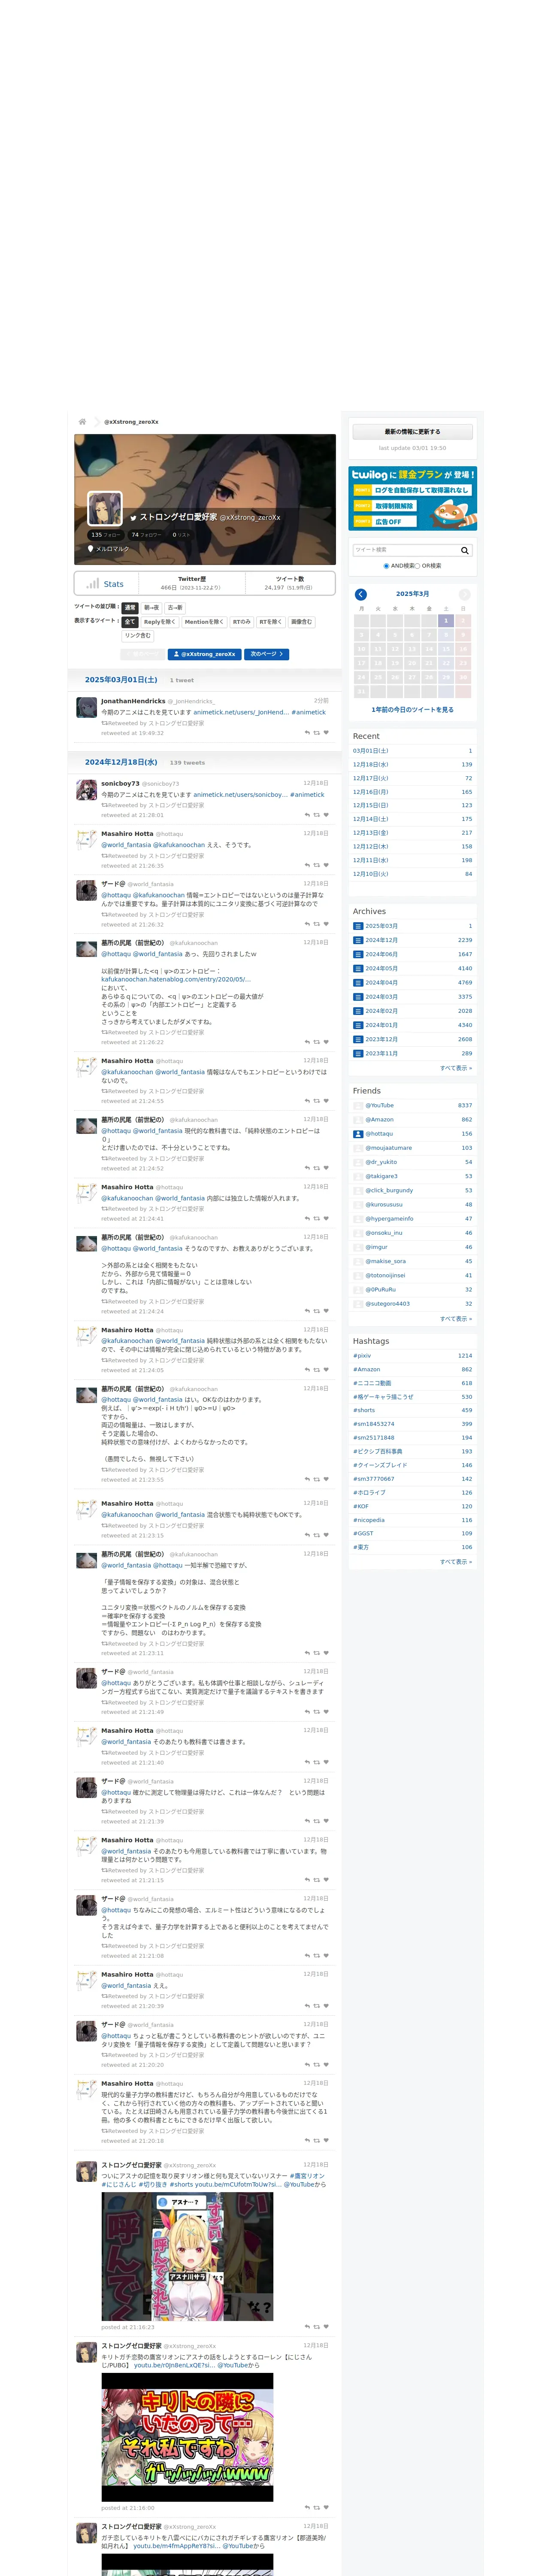The height and width of the screenshot is (2576, 551).
Task: Click the user icon beside @hottaqu
Action: (x=358, y=1134)
